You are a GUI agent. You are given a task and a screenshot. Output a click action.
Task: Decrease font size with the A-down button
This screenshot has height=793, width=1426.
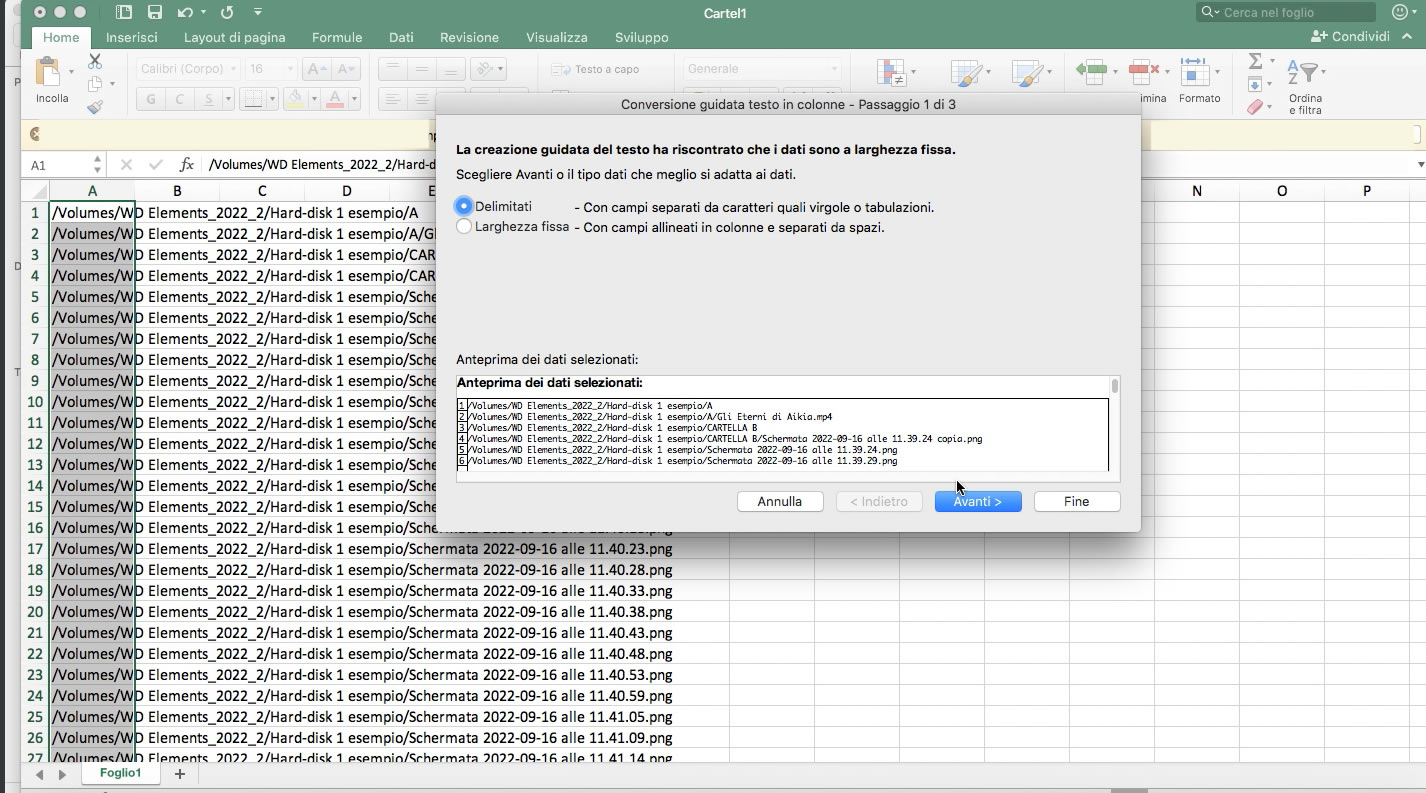pos(346,69)
